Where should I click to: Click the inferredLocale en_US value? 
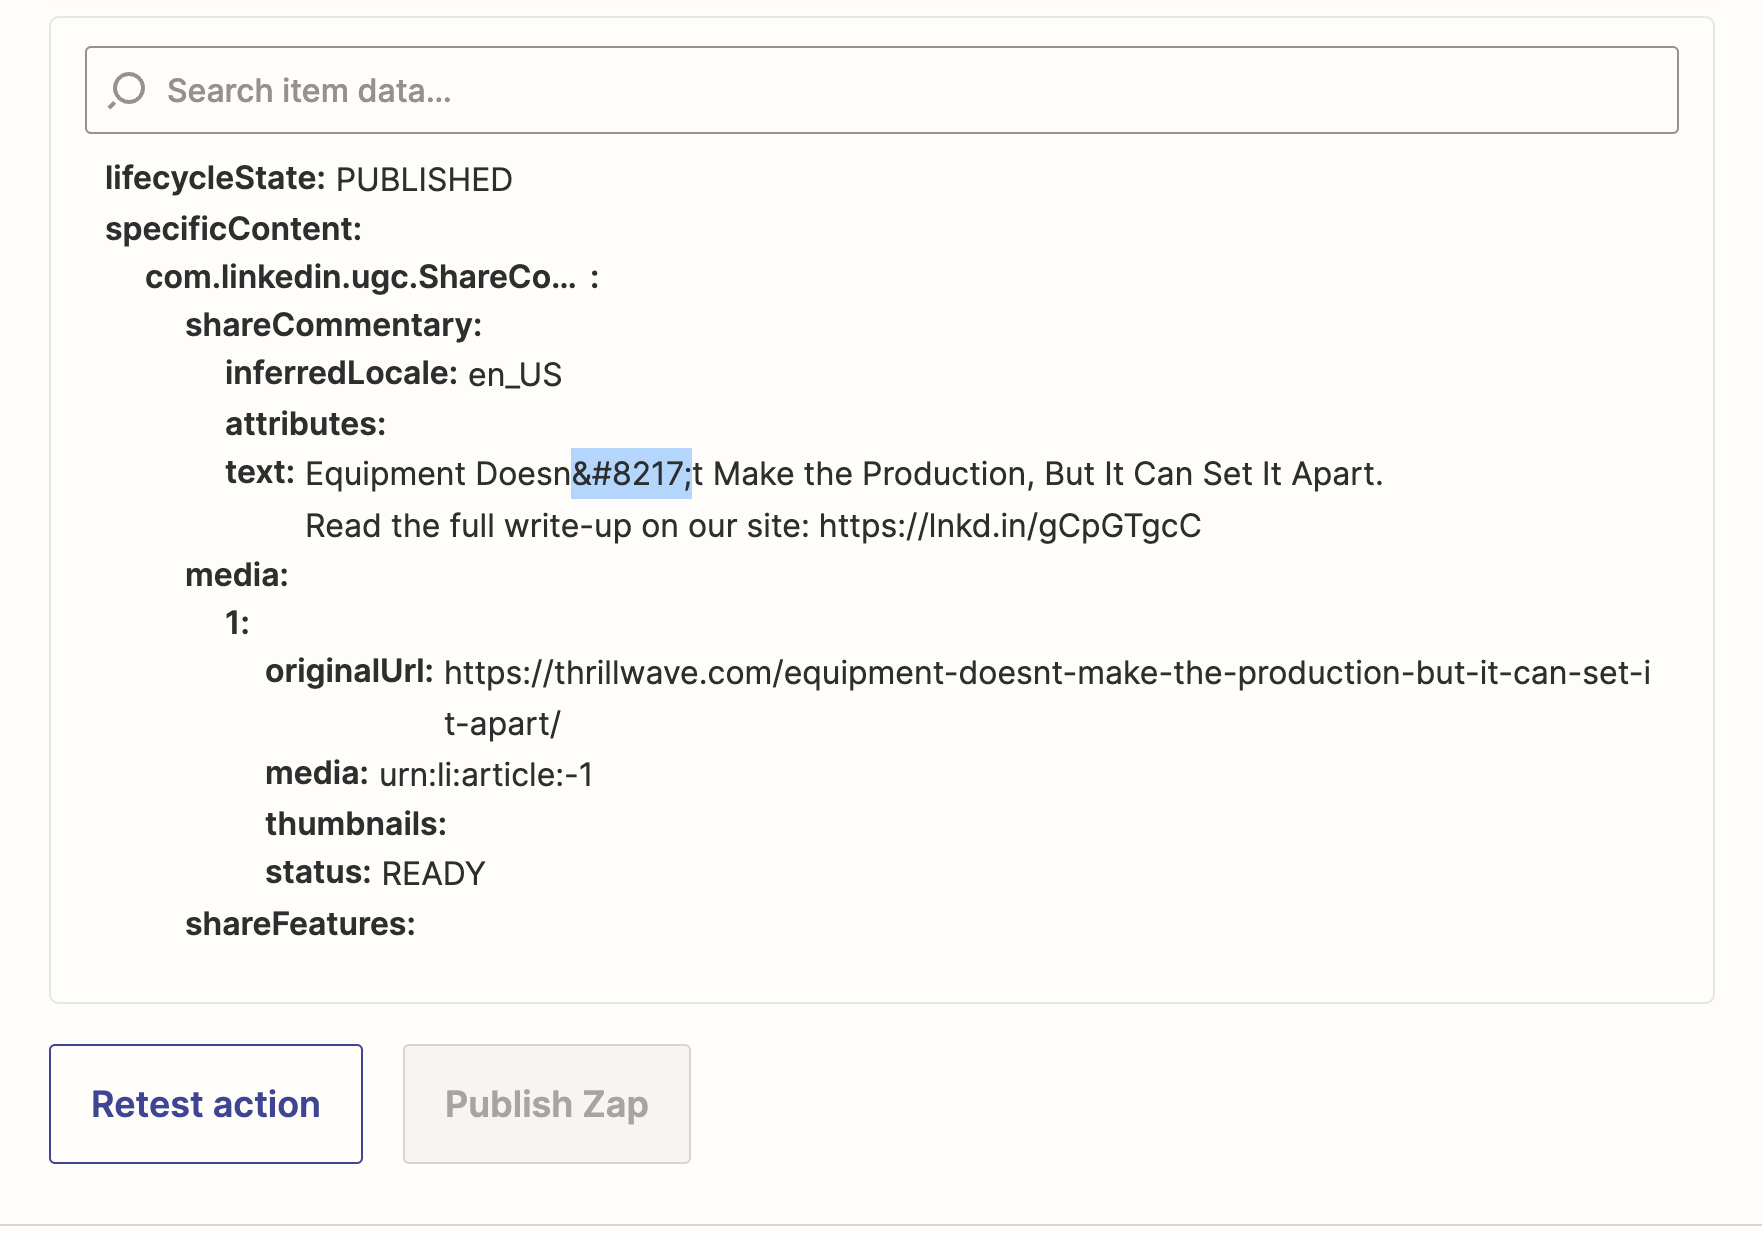tap(515, 375)
